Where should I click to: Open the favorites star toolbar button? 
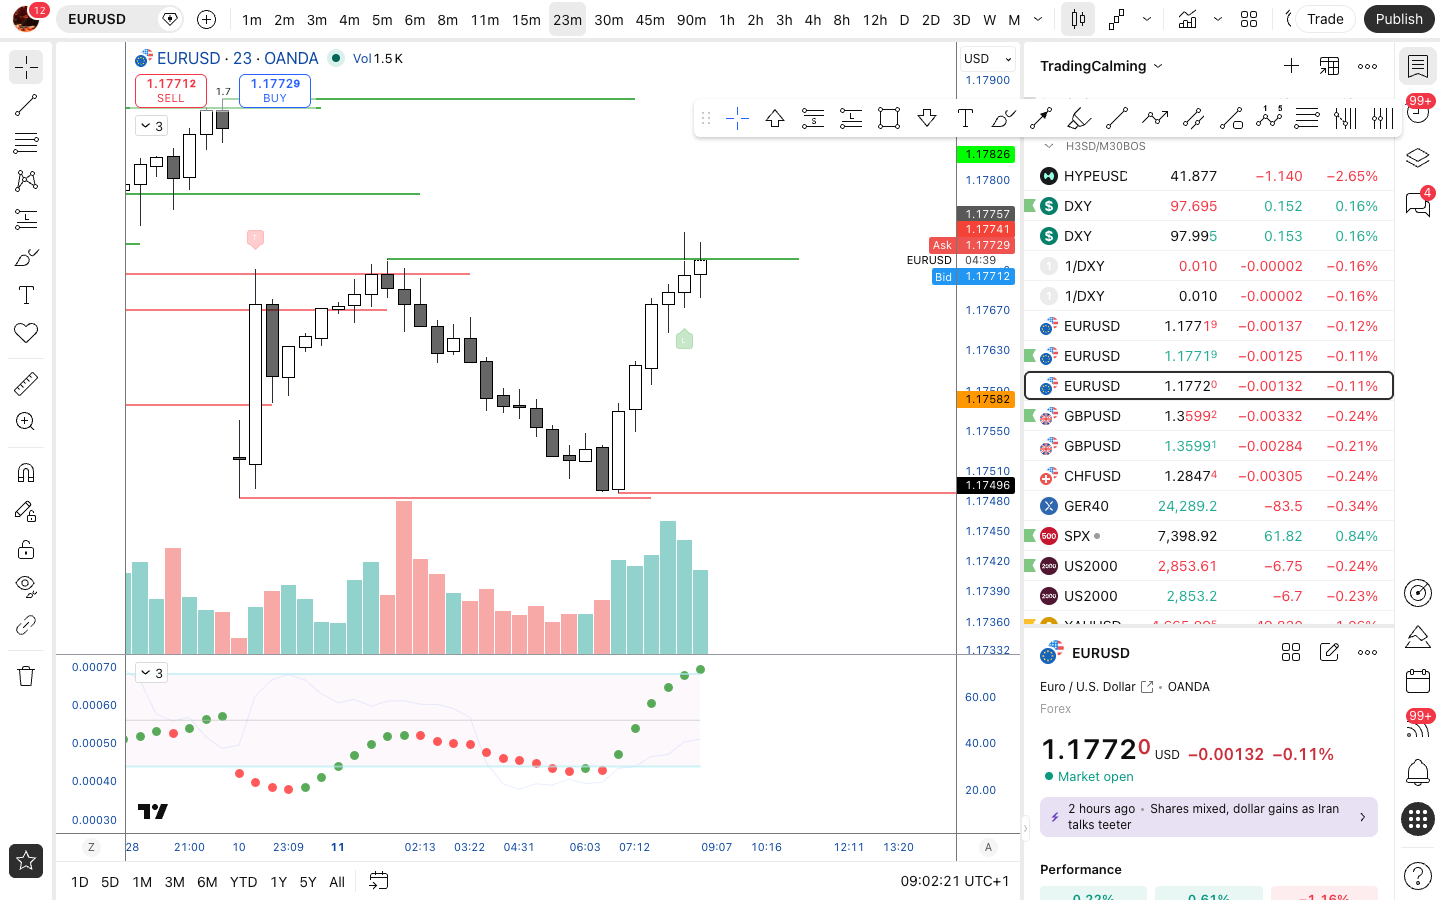point(26,861)
